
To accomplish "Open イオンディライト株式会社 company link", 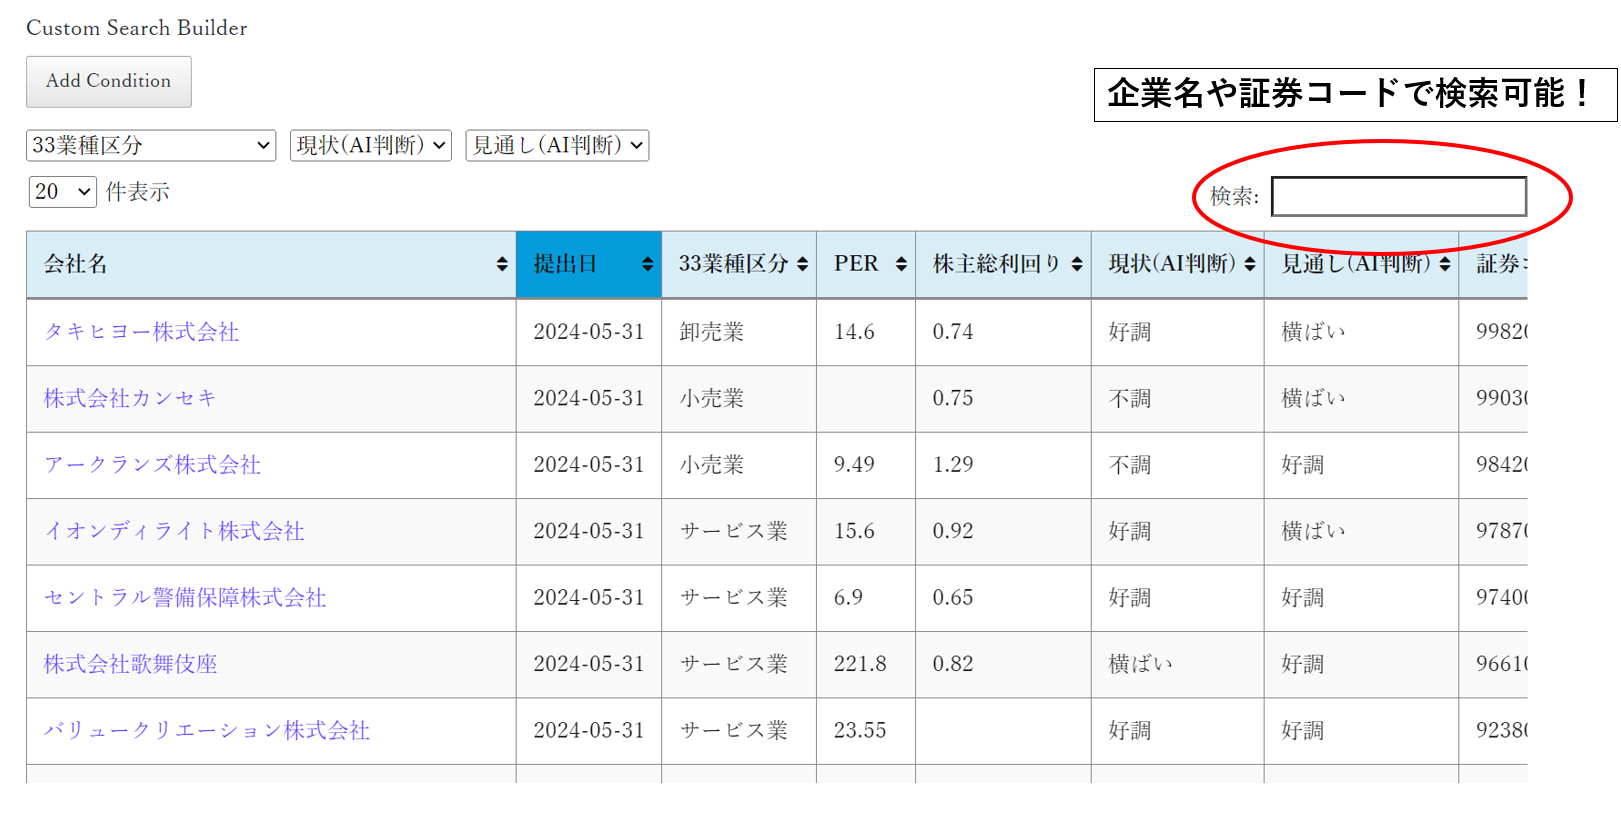I will (x=174, y=531).
